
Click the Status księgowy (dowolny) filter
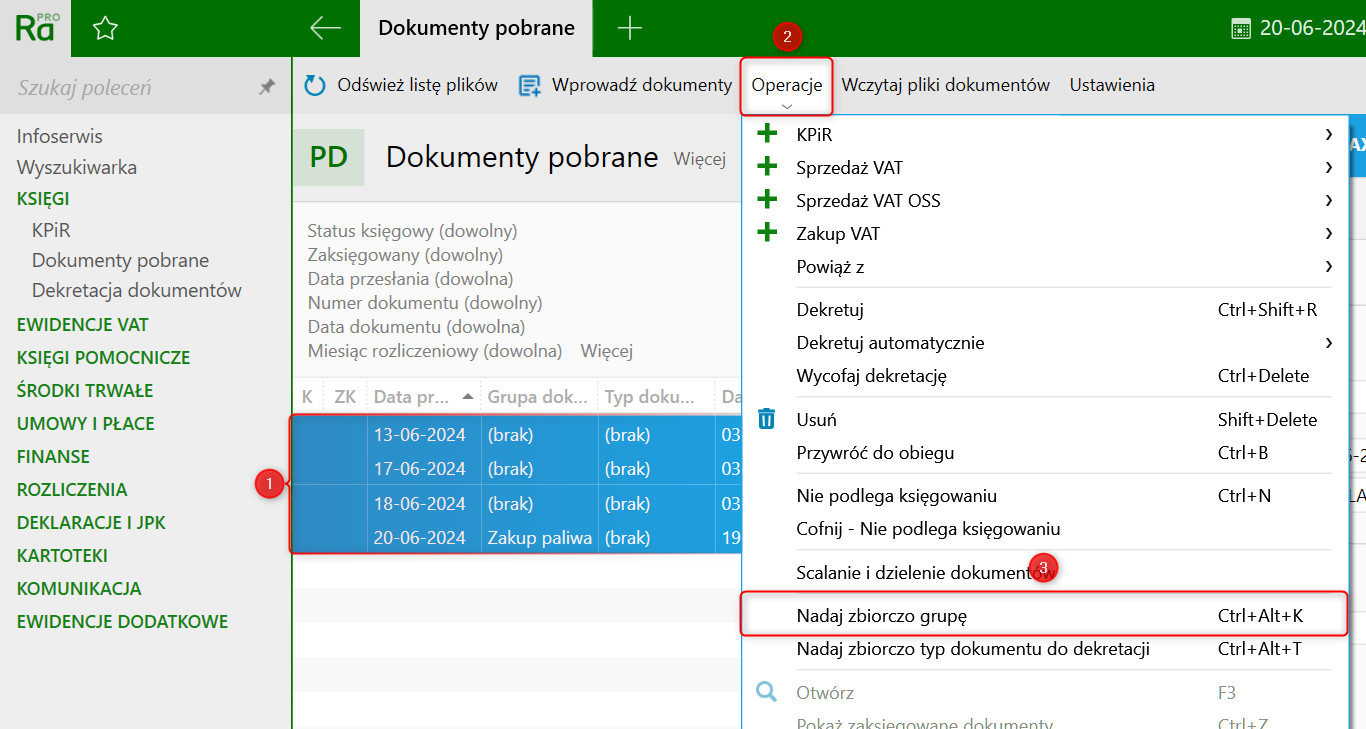pos(412,231)
